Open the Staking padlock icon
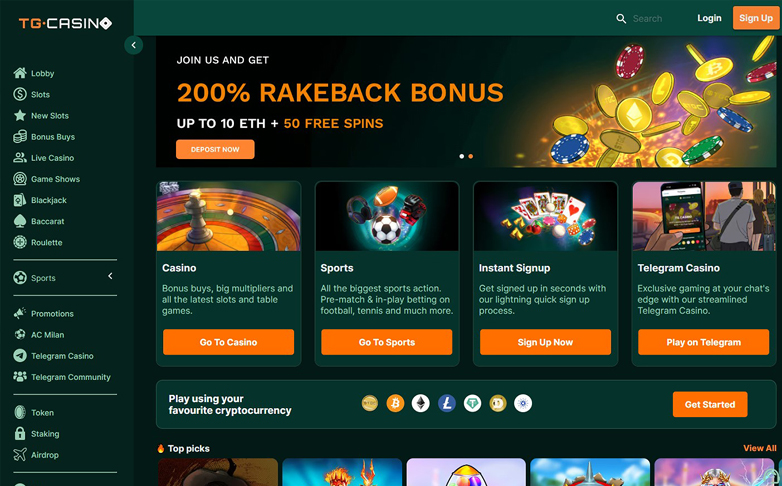 coord(20,434)
